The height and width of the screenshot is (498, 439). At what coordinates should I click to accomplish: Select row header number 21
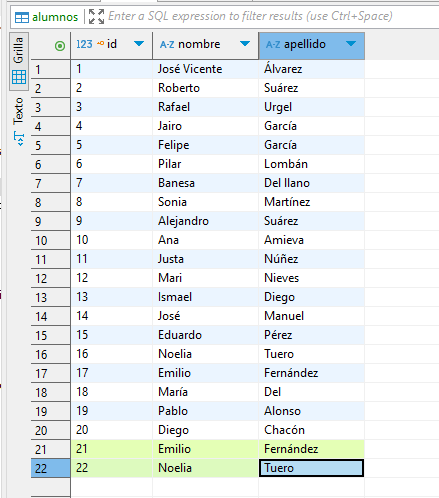point(51,449)
